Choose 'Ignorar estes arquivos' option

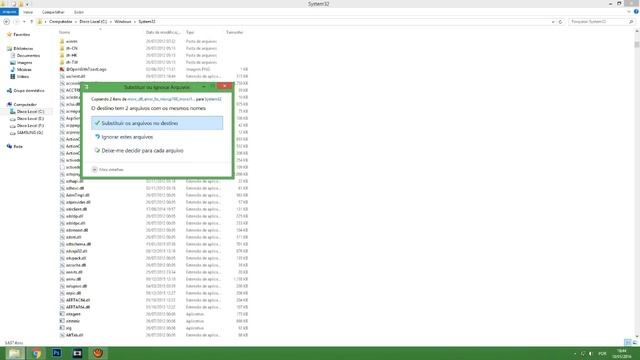[x=157, y=137]
